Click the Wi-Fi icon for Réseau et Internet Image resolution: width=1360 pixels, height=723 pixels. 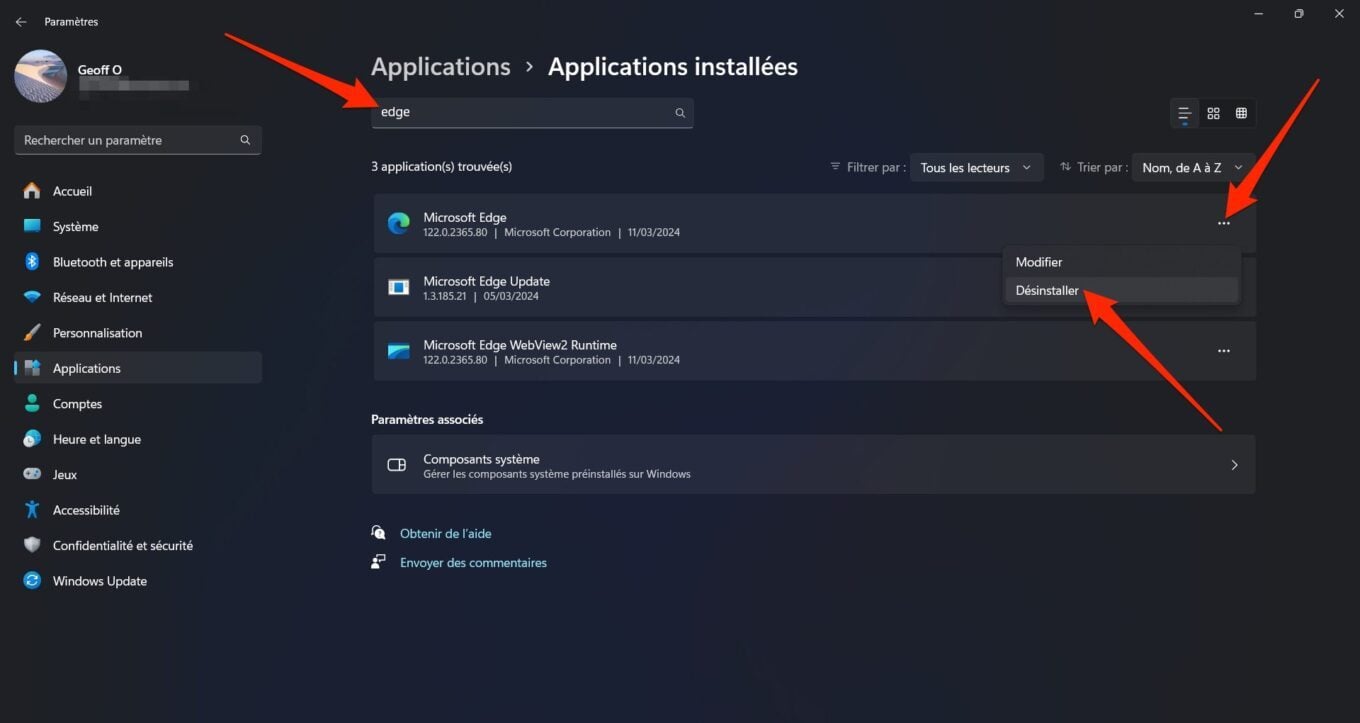click(32, 298)
